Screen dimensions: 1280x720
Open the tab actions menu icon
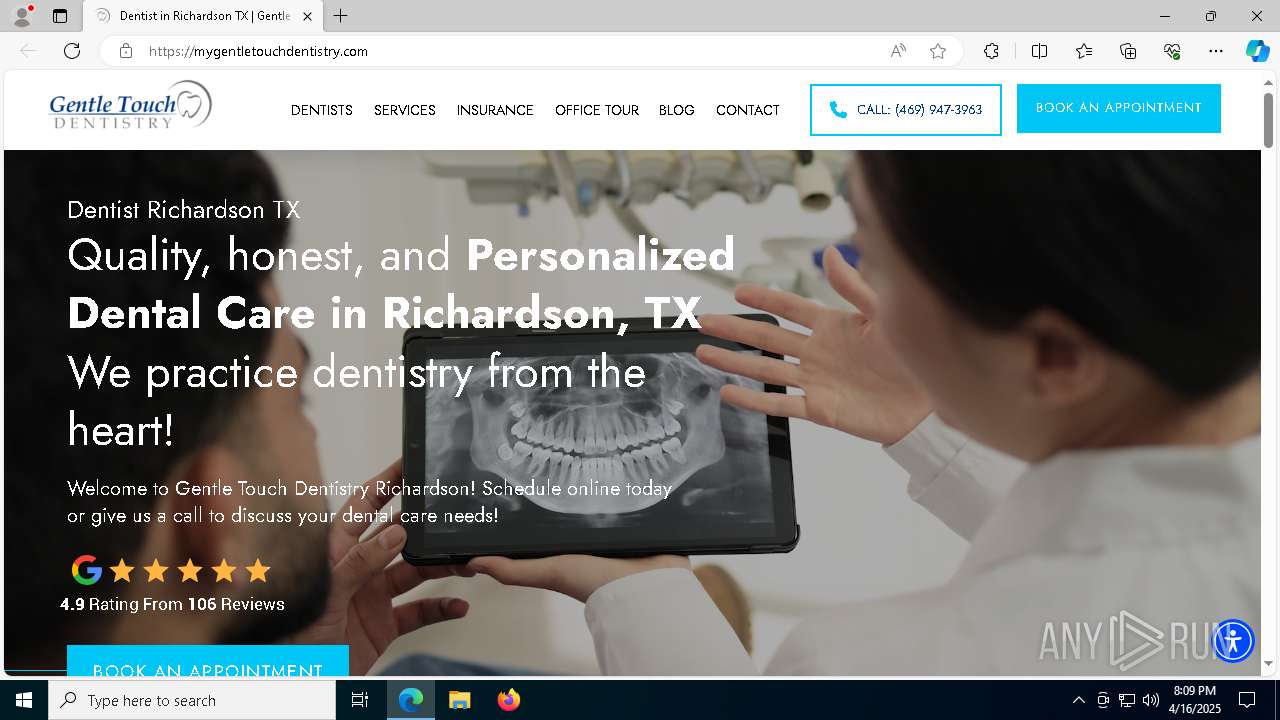60,16
